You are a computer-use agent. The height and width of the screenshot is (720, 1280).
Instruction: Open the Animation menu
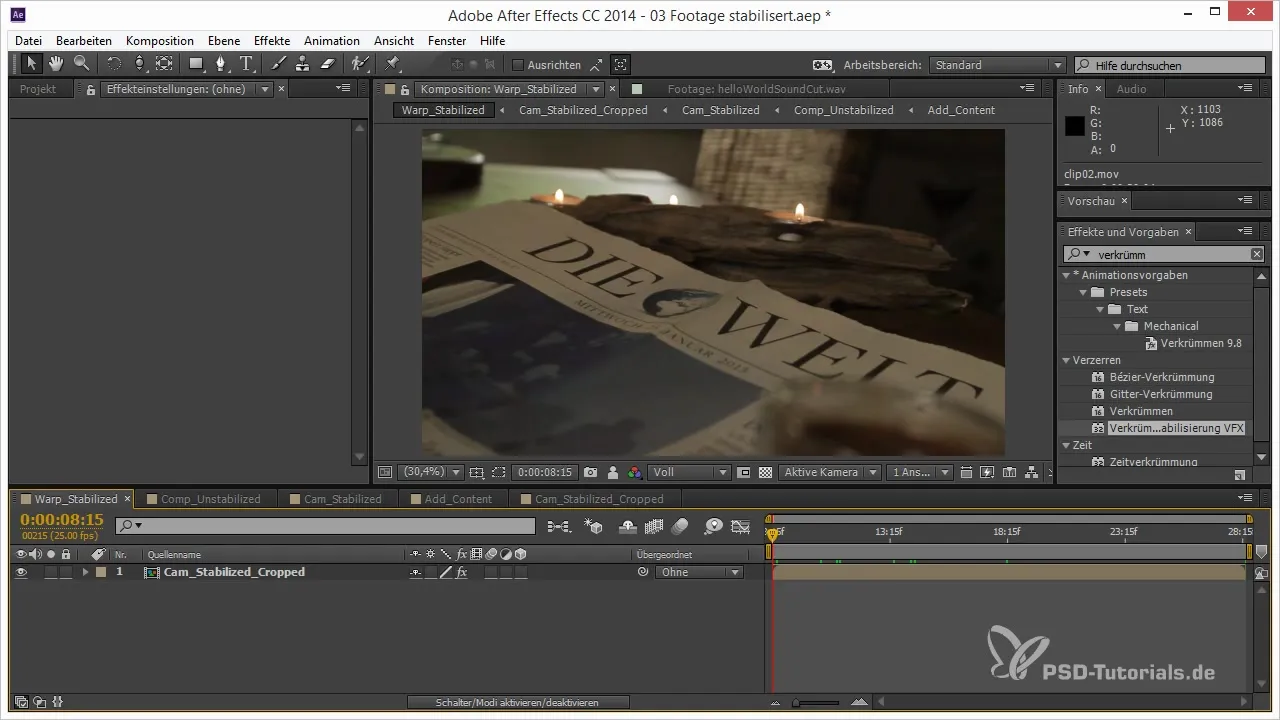coord(332,41)
